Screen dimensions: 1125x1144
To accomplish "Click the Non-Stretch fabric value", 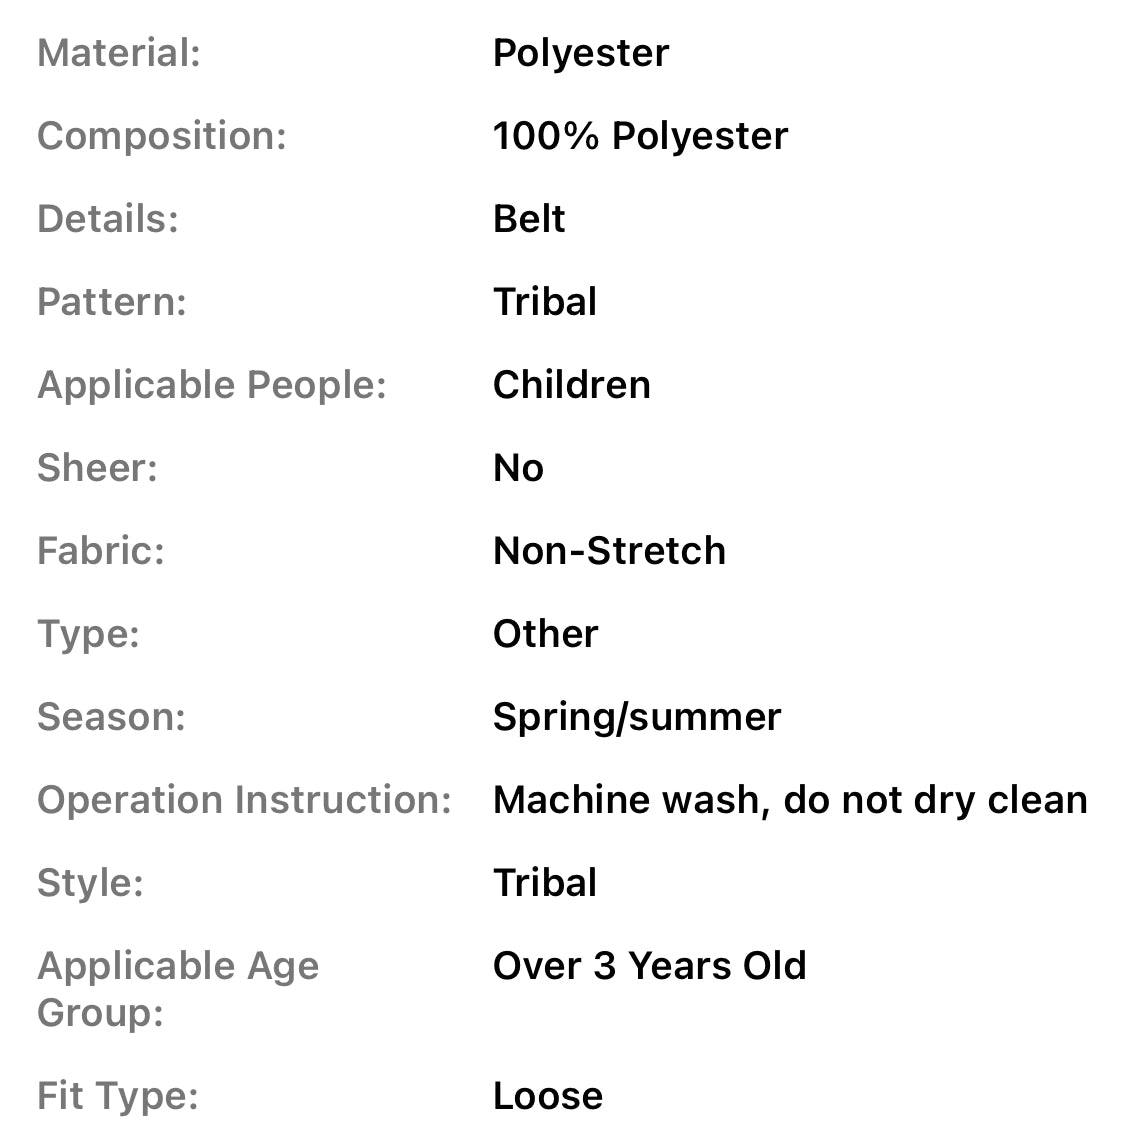I will [x=609, y=551].
